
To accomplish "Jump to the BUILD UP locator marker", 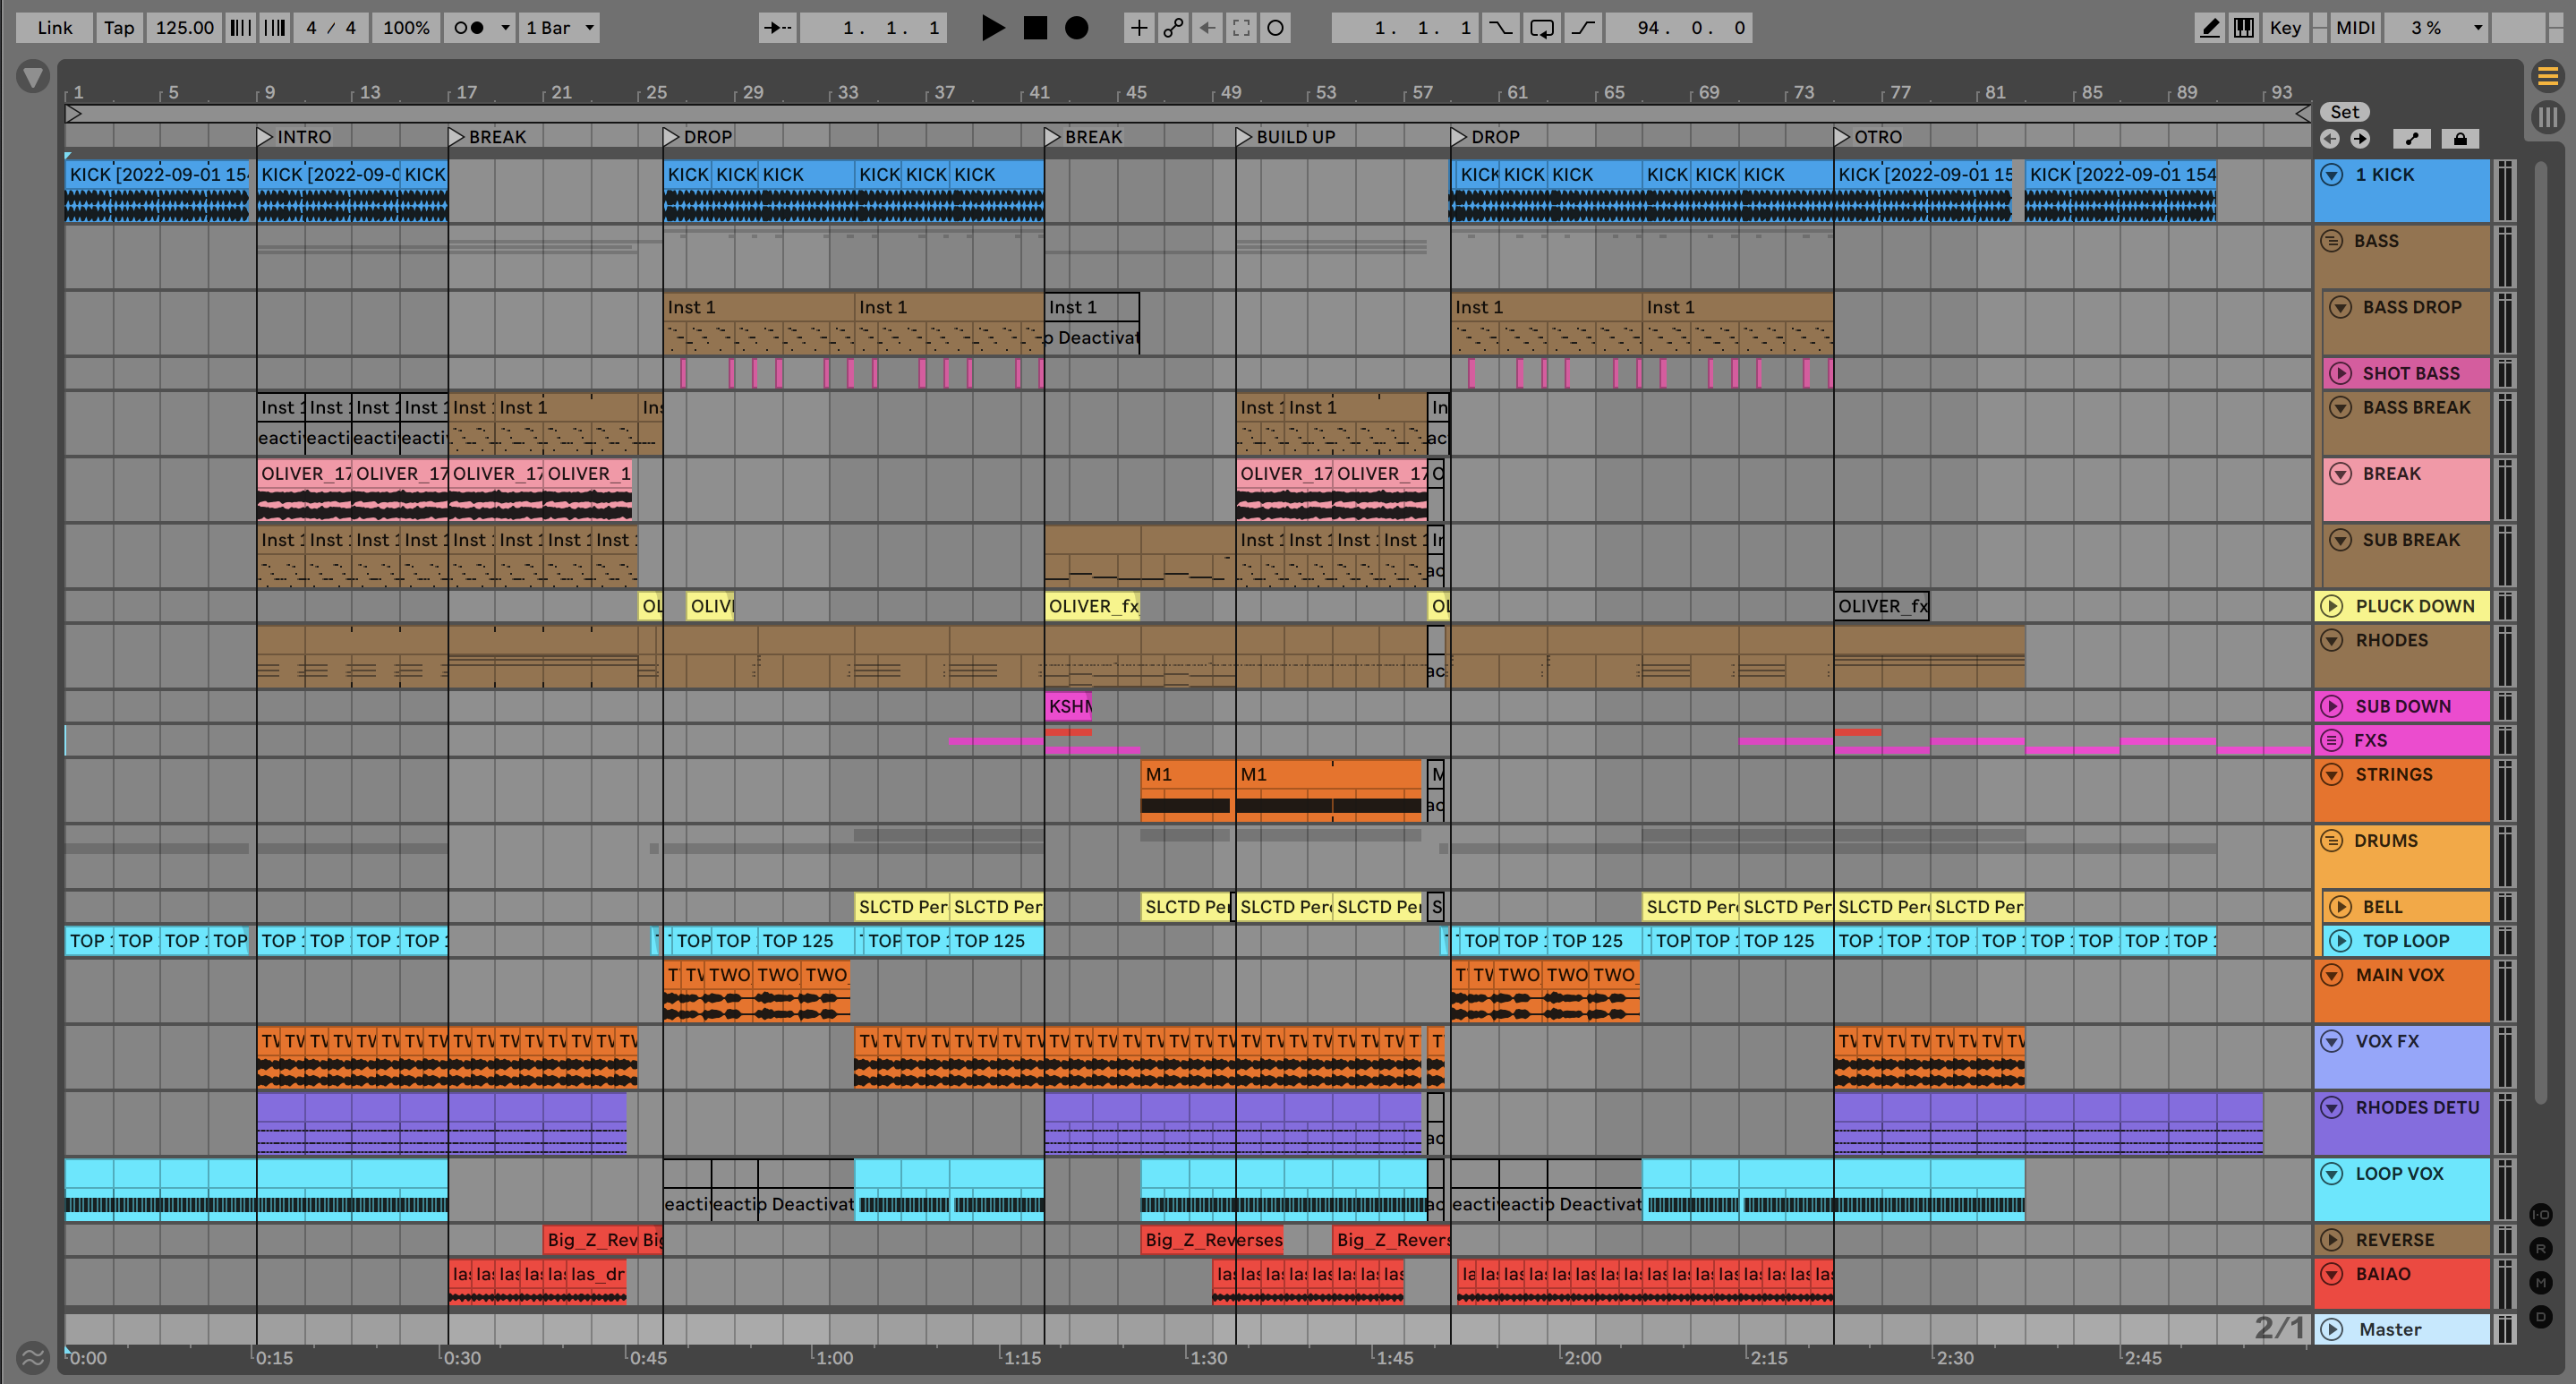I will click(x=1244, y=137).
